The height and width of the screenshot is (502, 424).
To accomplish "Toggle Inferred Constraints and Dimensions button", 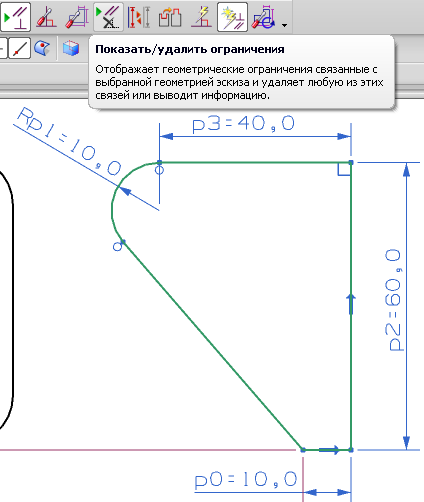I will click(232, 17).
